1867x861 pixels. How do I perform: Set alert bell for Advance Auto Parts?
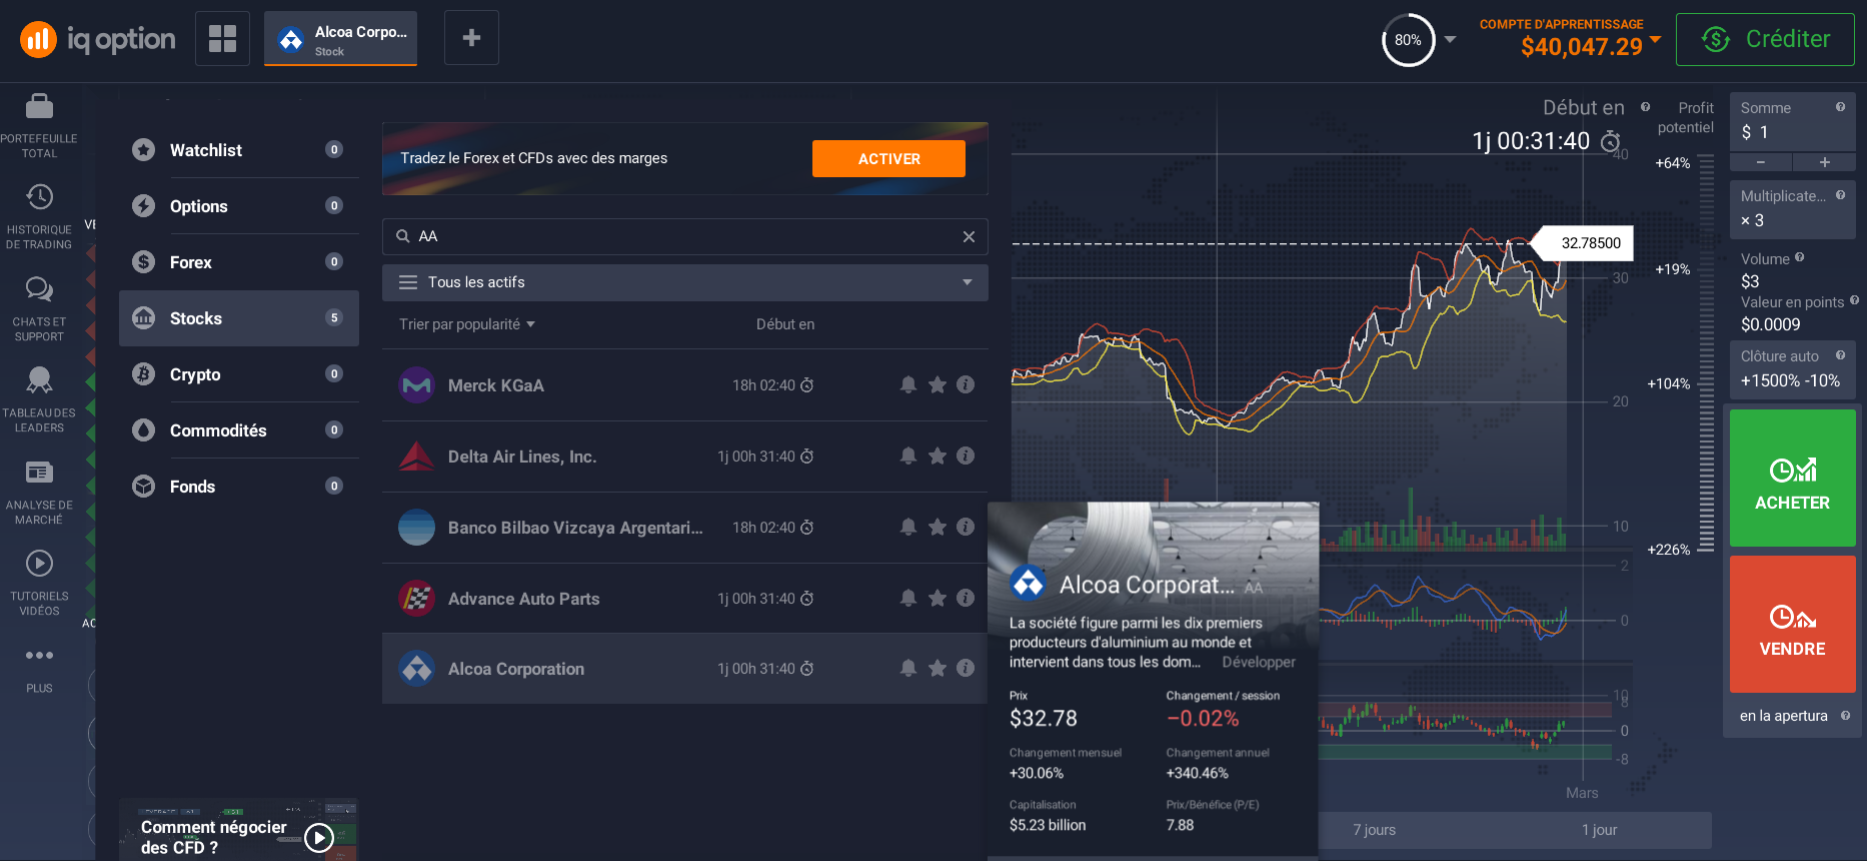point(908,598)
